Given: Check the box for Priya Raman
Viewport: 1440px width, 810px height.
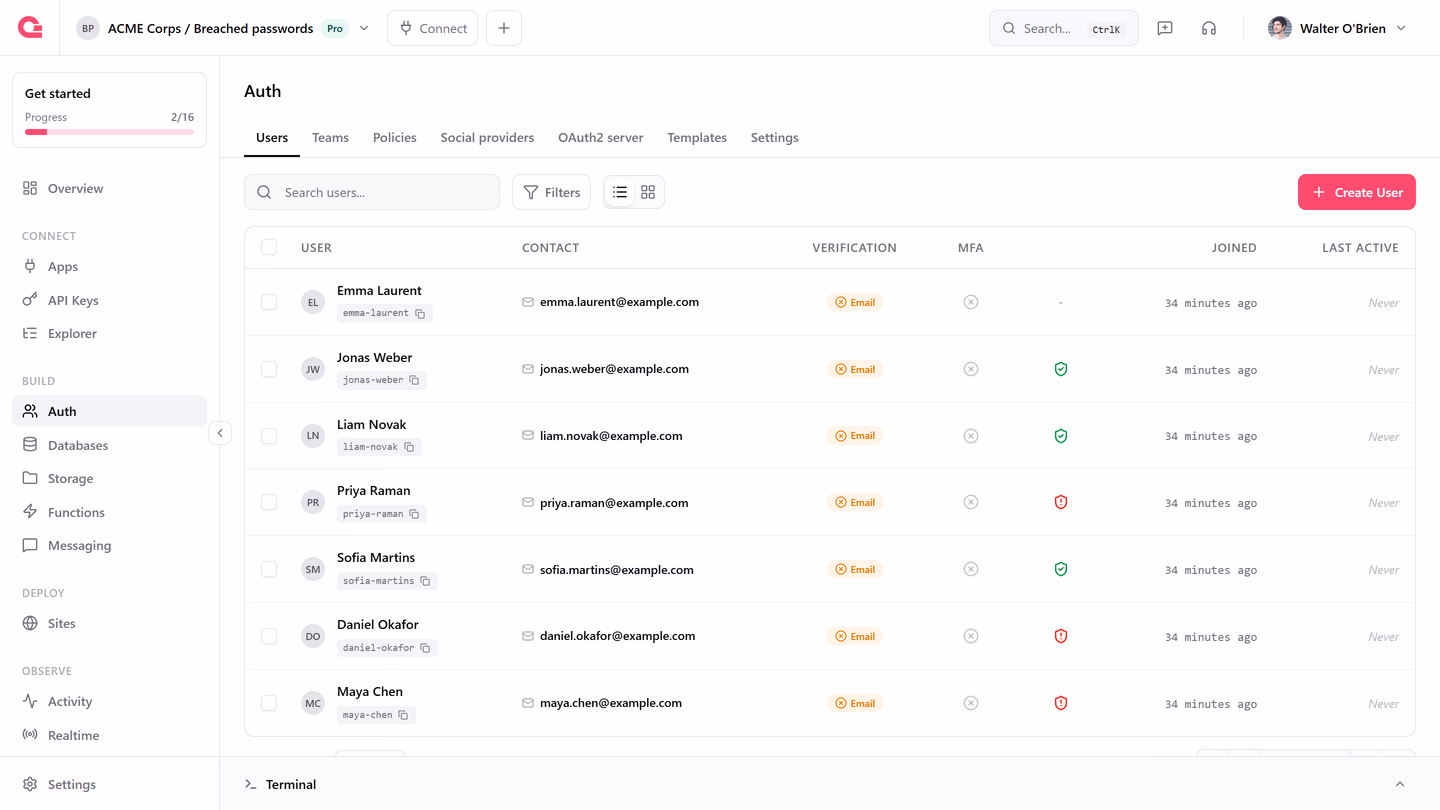Looking at the screenshot, I should point(269,502).
